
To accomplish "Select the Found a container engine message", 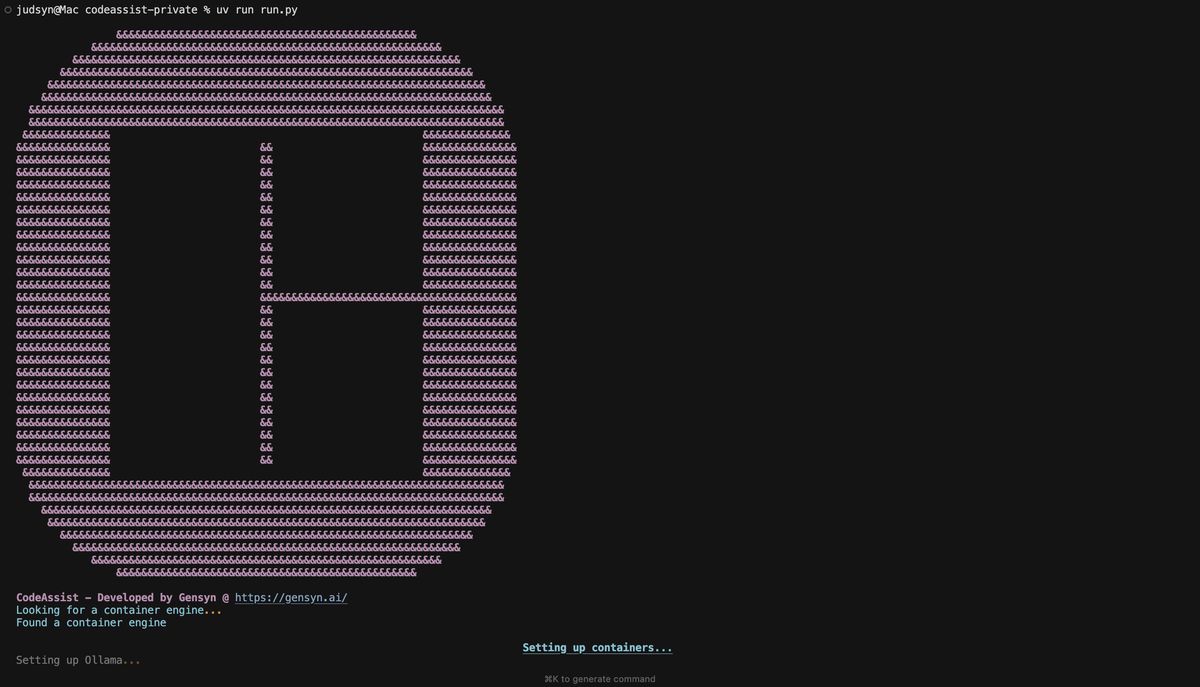I will click(x=91, y=622).
